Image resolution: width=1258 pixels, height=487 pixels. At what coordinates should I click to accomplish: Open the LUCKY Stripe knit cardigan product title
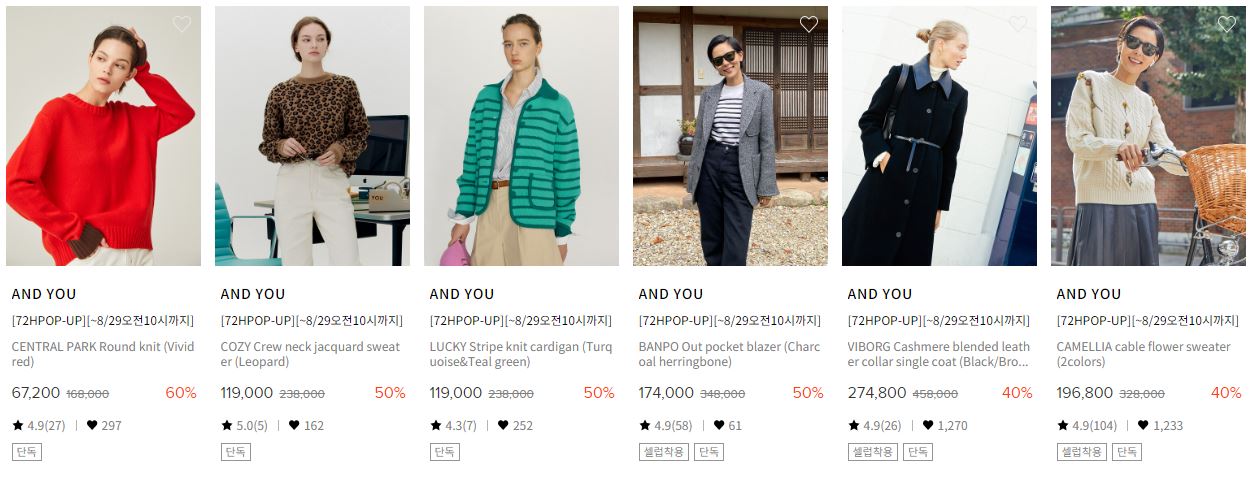pos(522,354)
